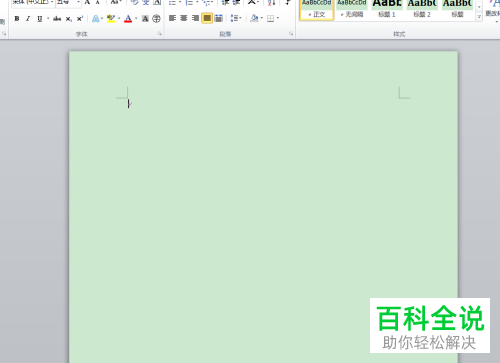The image size is (500, 363).
Task: Select the 正文 style
Action: [x=317, y=9]
